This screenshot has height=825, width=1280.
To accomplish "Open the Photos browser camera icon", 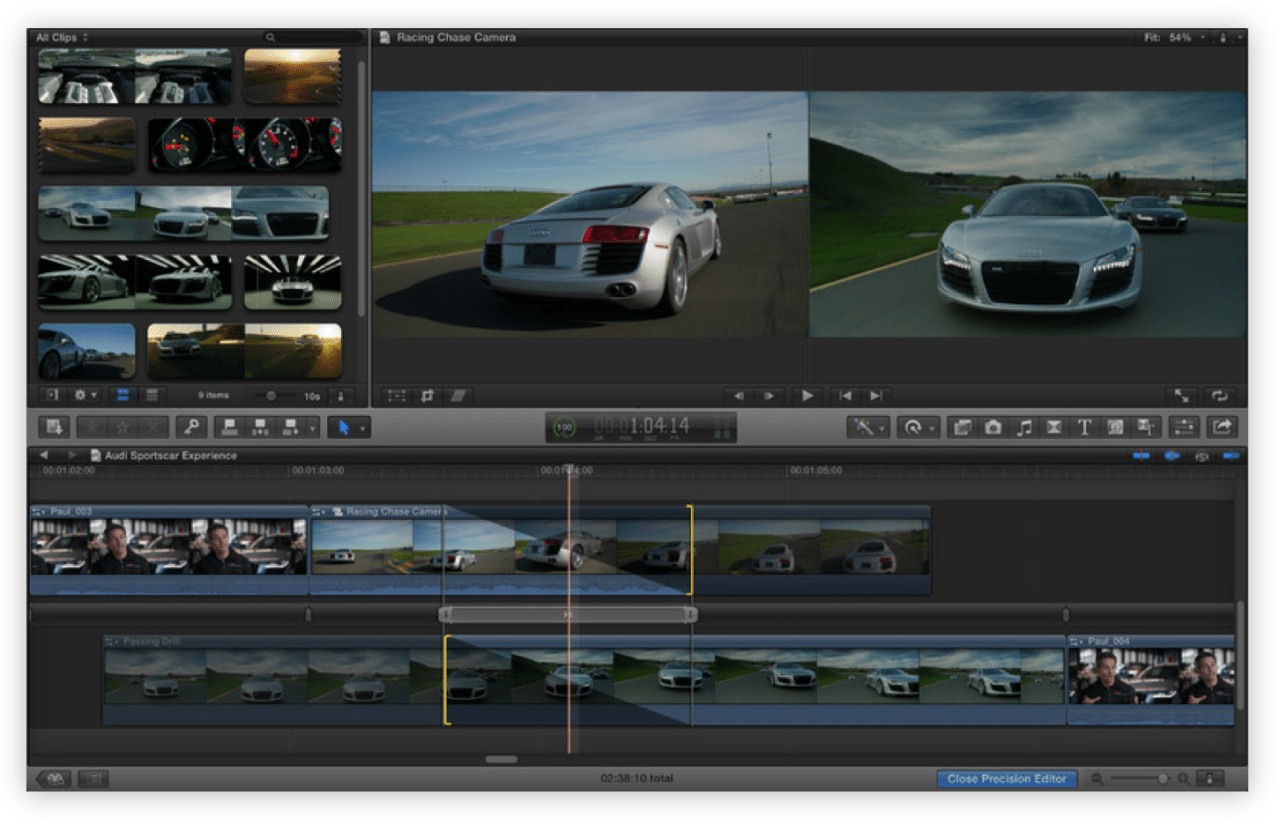I will (993, 427).
